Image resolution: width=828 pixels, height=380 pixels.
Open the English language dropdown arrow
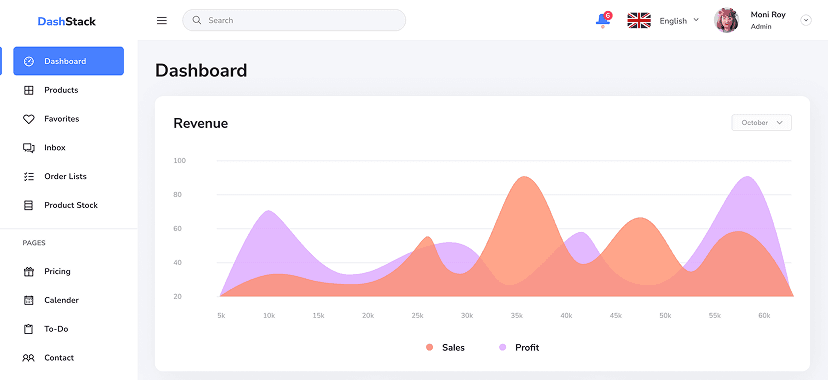695,20
